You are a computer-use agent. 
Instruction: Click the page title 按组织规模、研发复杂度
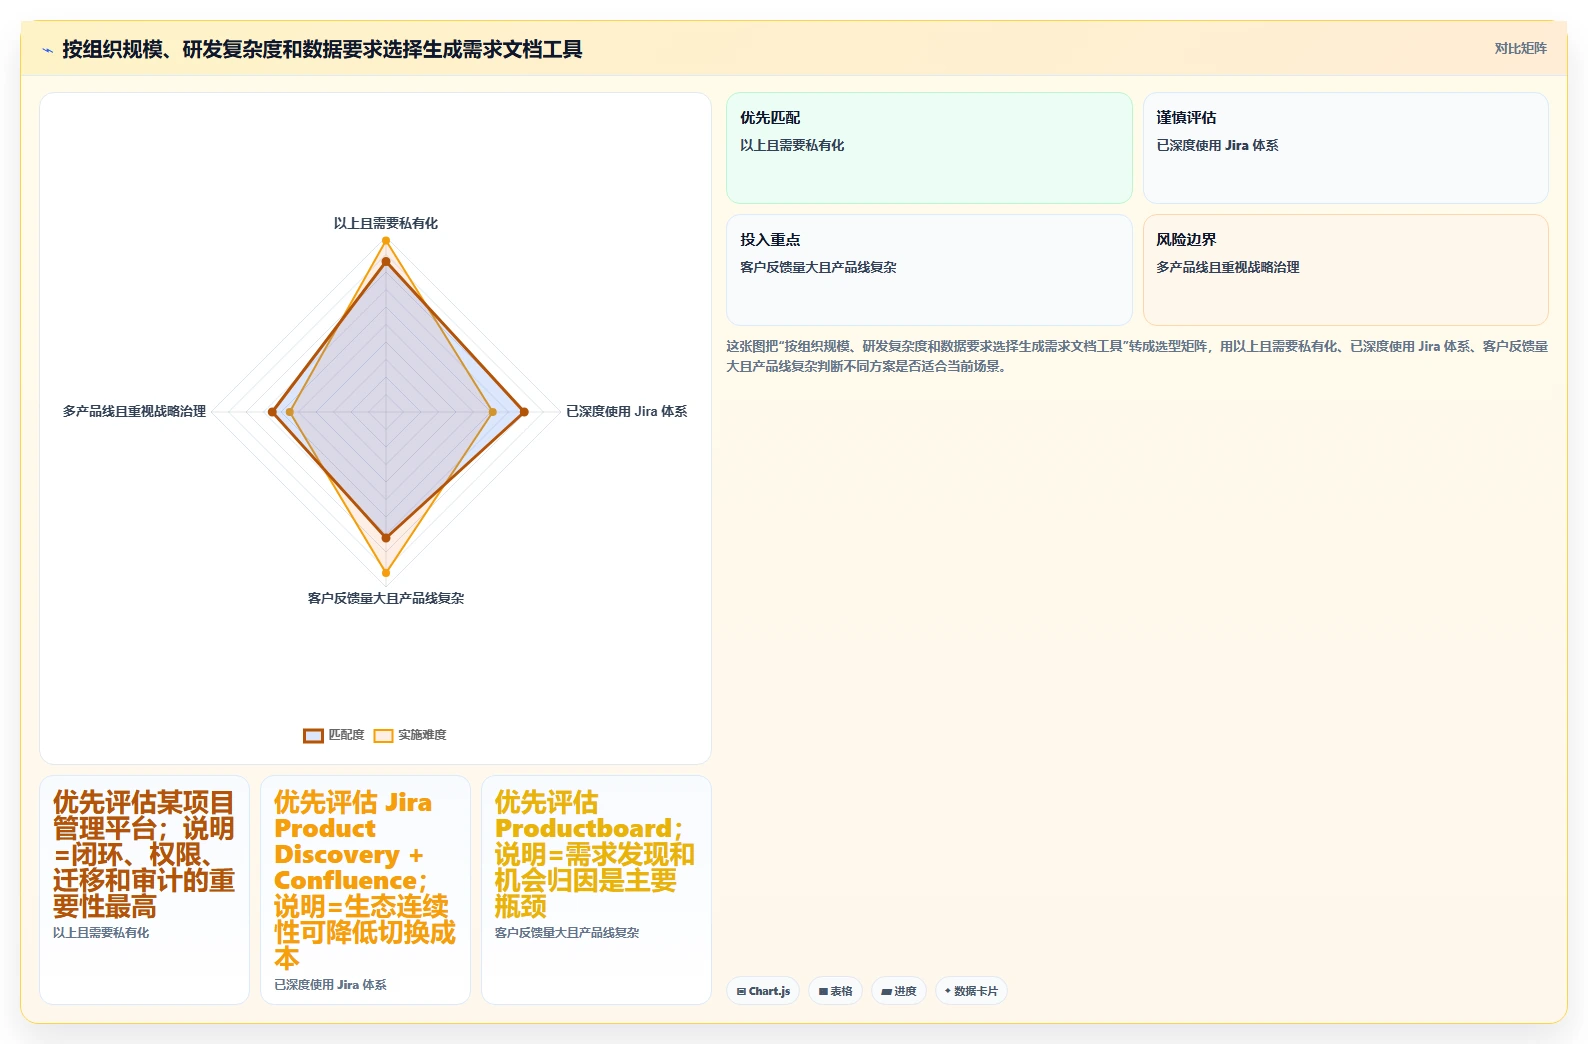coord(322,49)
